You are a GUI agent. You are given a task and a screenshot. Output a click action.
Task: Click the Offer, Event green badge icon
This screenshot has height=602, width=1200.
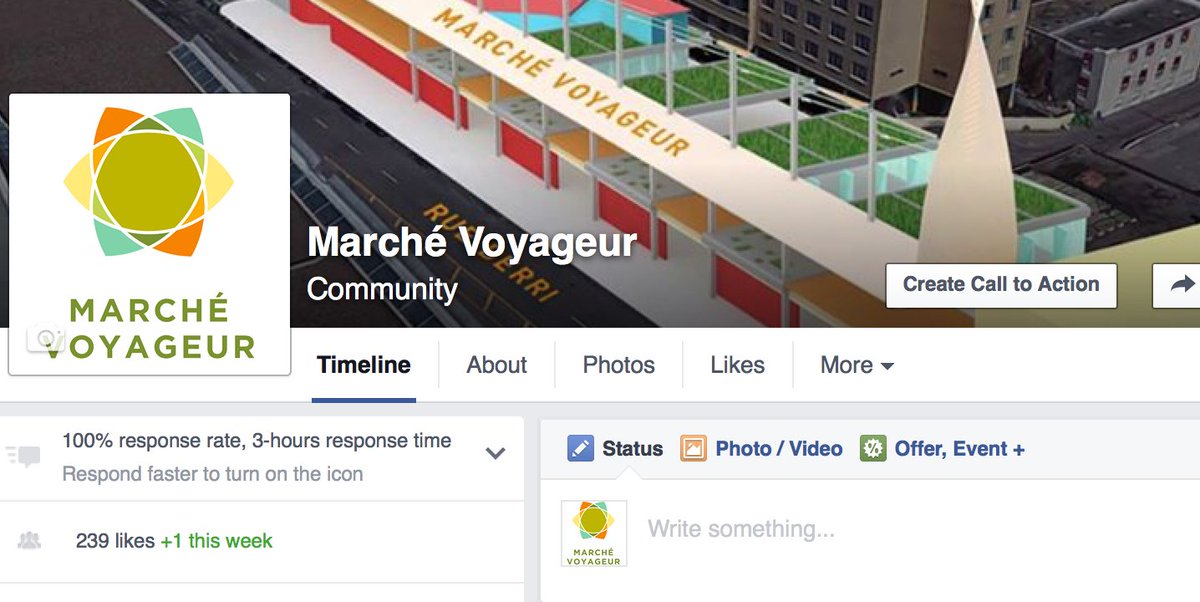click(873, 449)
